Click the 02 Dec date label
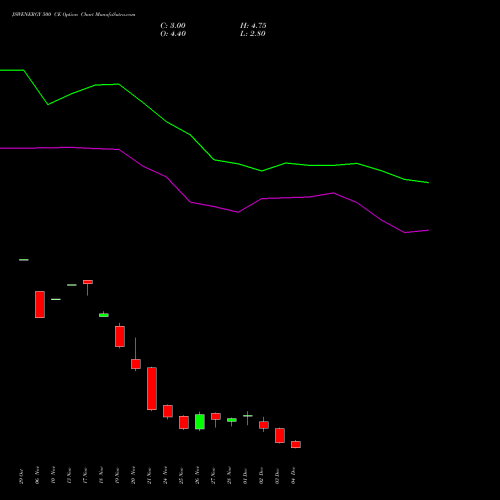Viewport: 500px width, 500px height. [261, 476]
